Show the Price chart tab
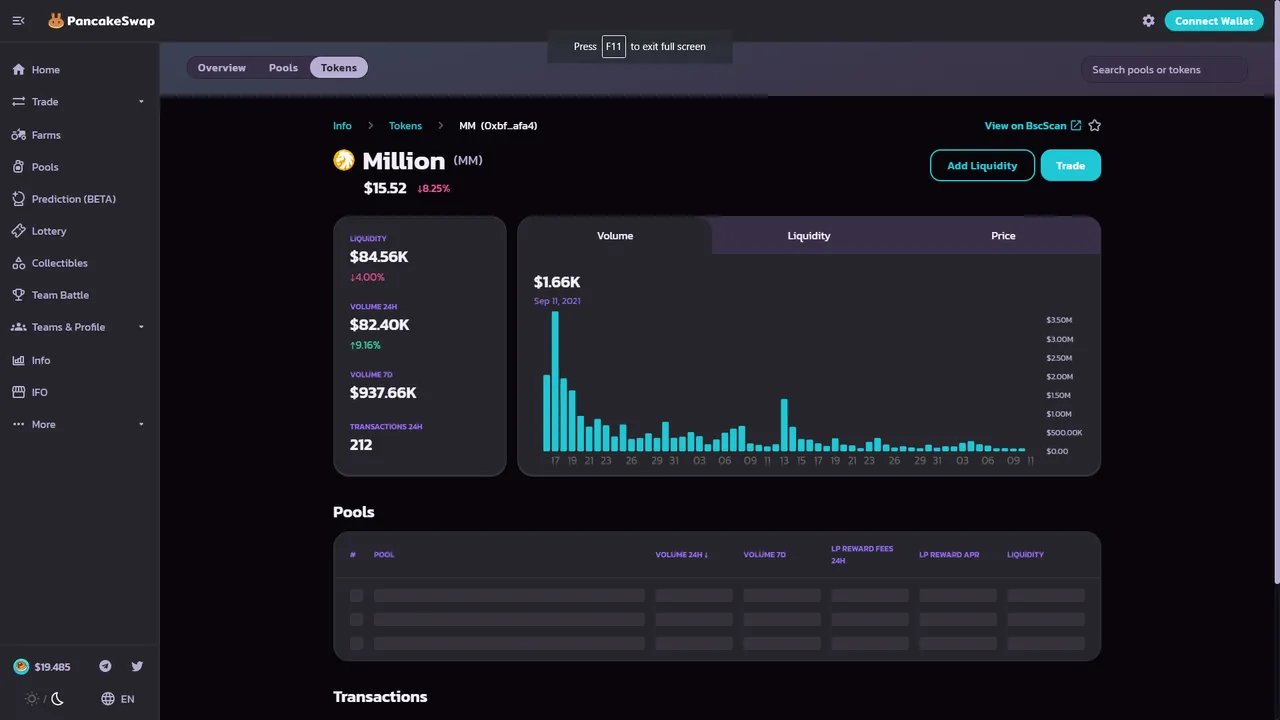Screen dimensions: 1280x720 1003,236
